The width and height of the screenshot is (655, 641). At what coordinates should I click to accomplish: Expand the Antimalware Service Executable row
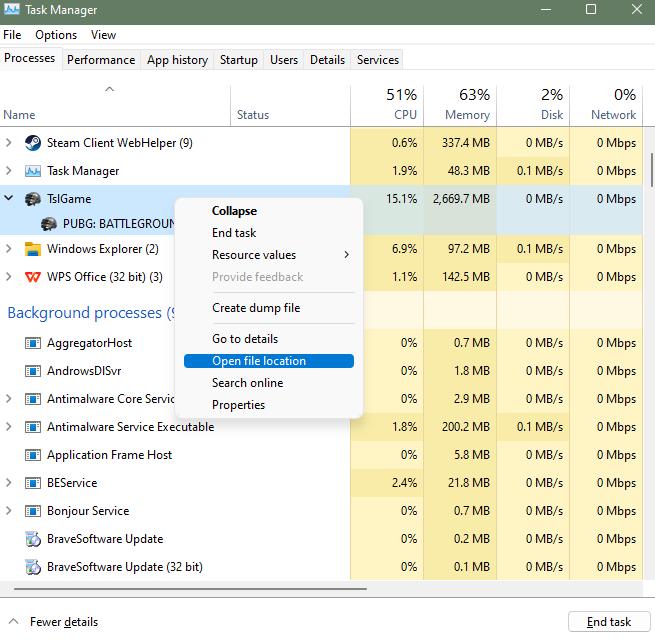[9, 427]
